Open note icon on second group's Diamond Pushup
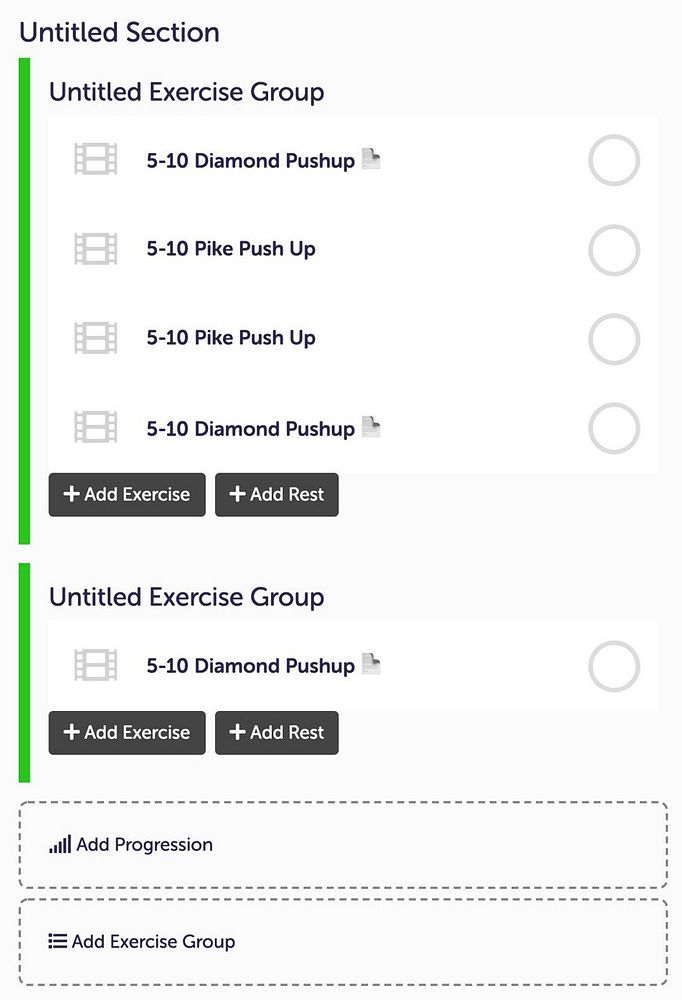The height and width of the screenshot is (1000, 682). [x=371, y=664]
